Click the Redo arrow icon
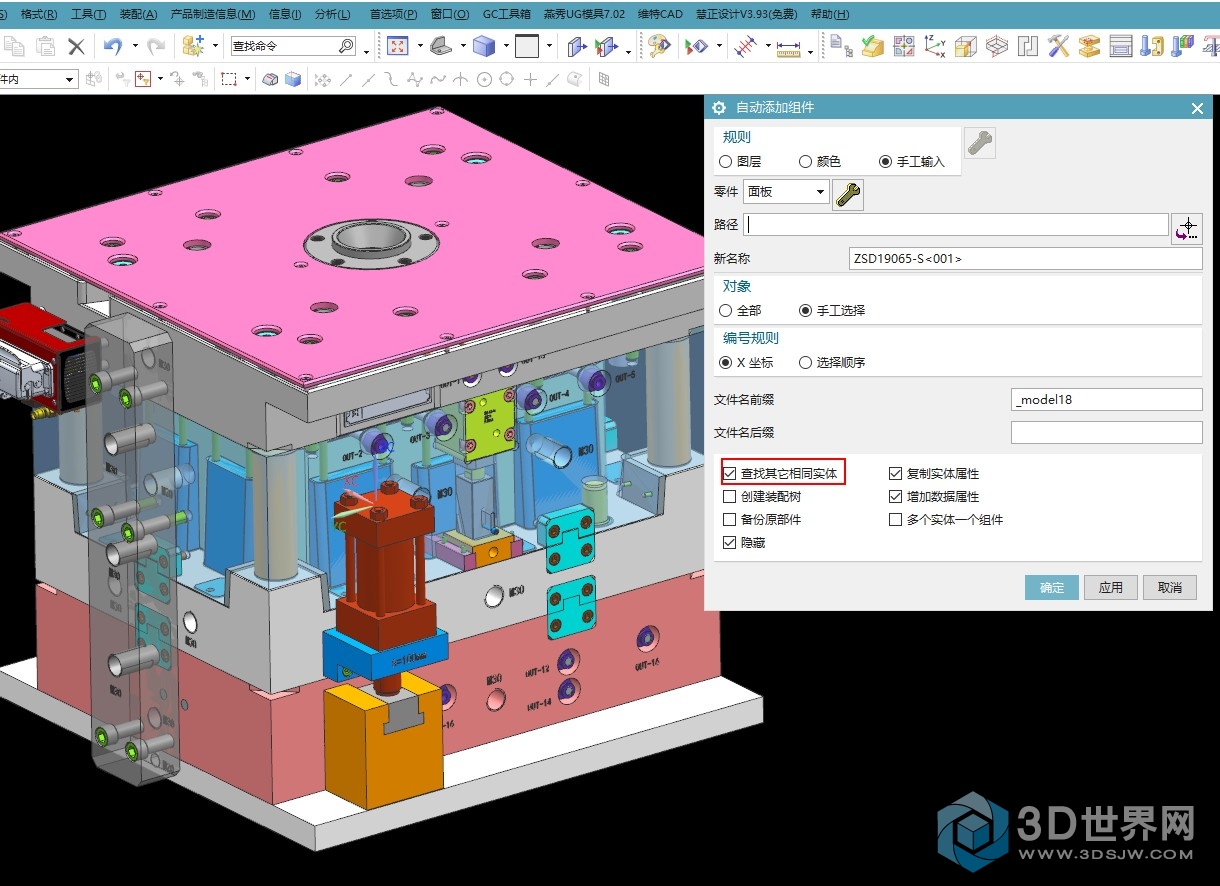Screen dimensions: 1220x886 tap(156, 46)
